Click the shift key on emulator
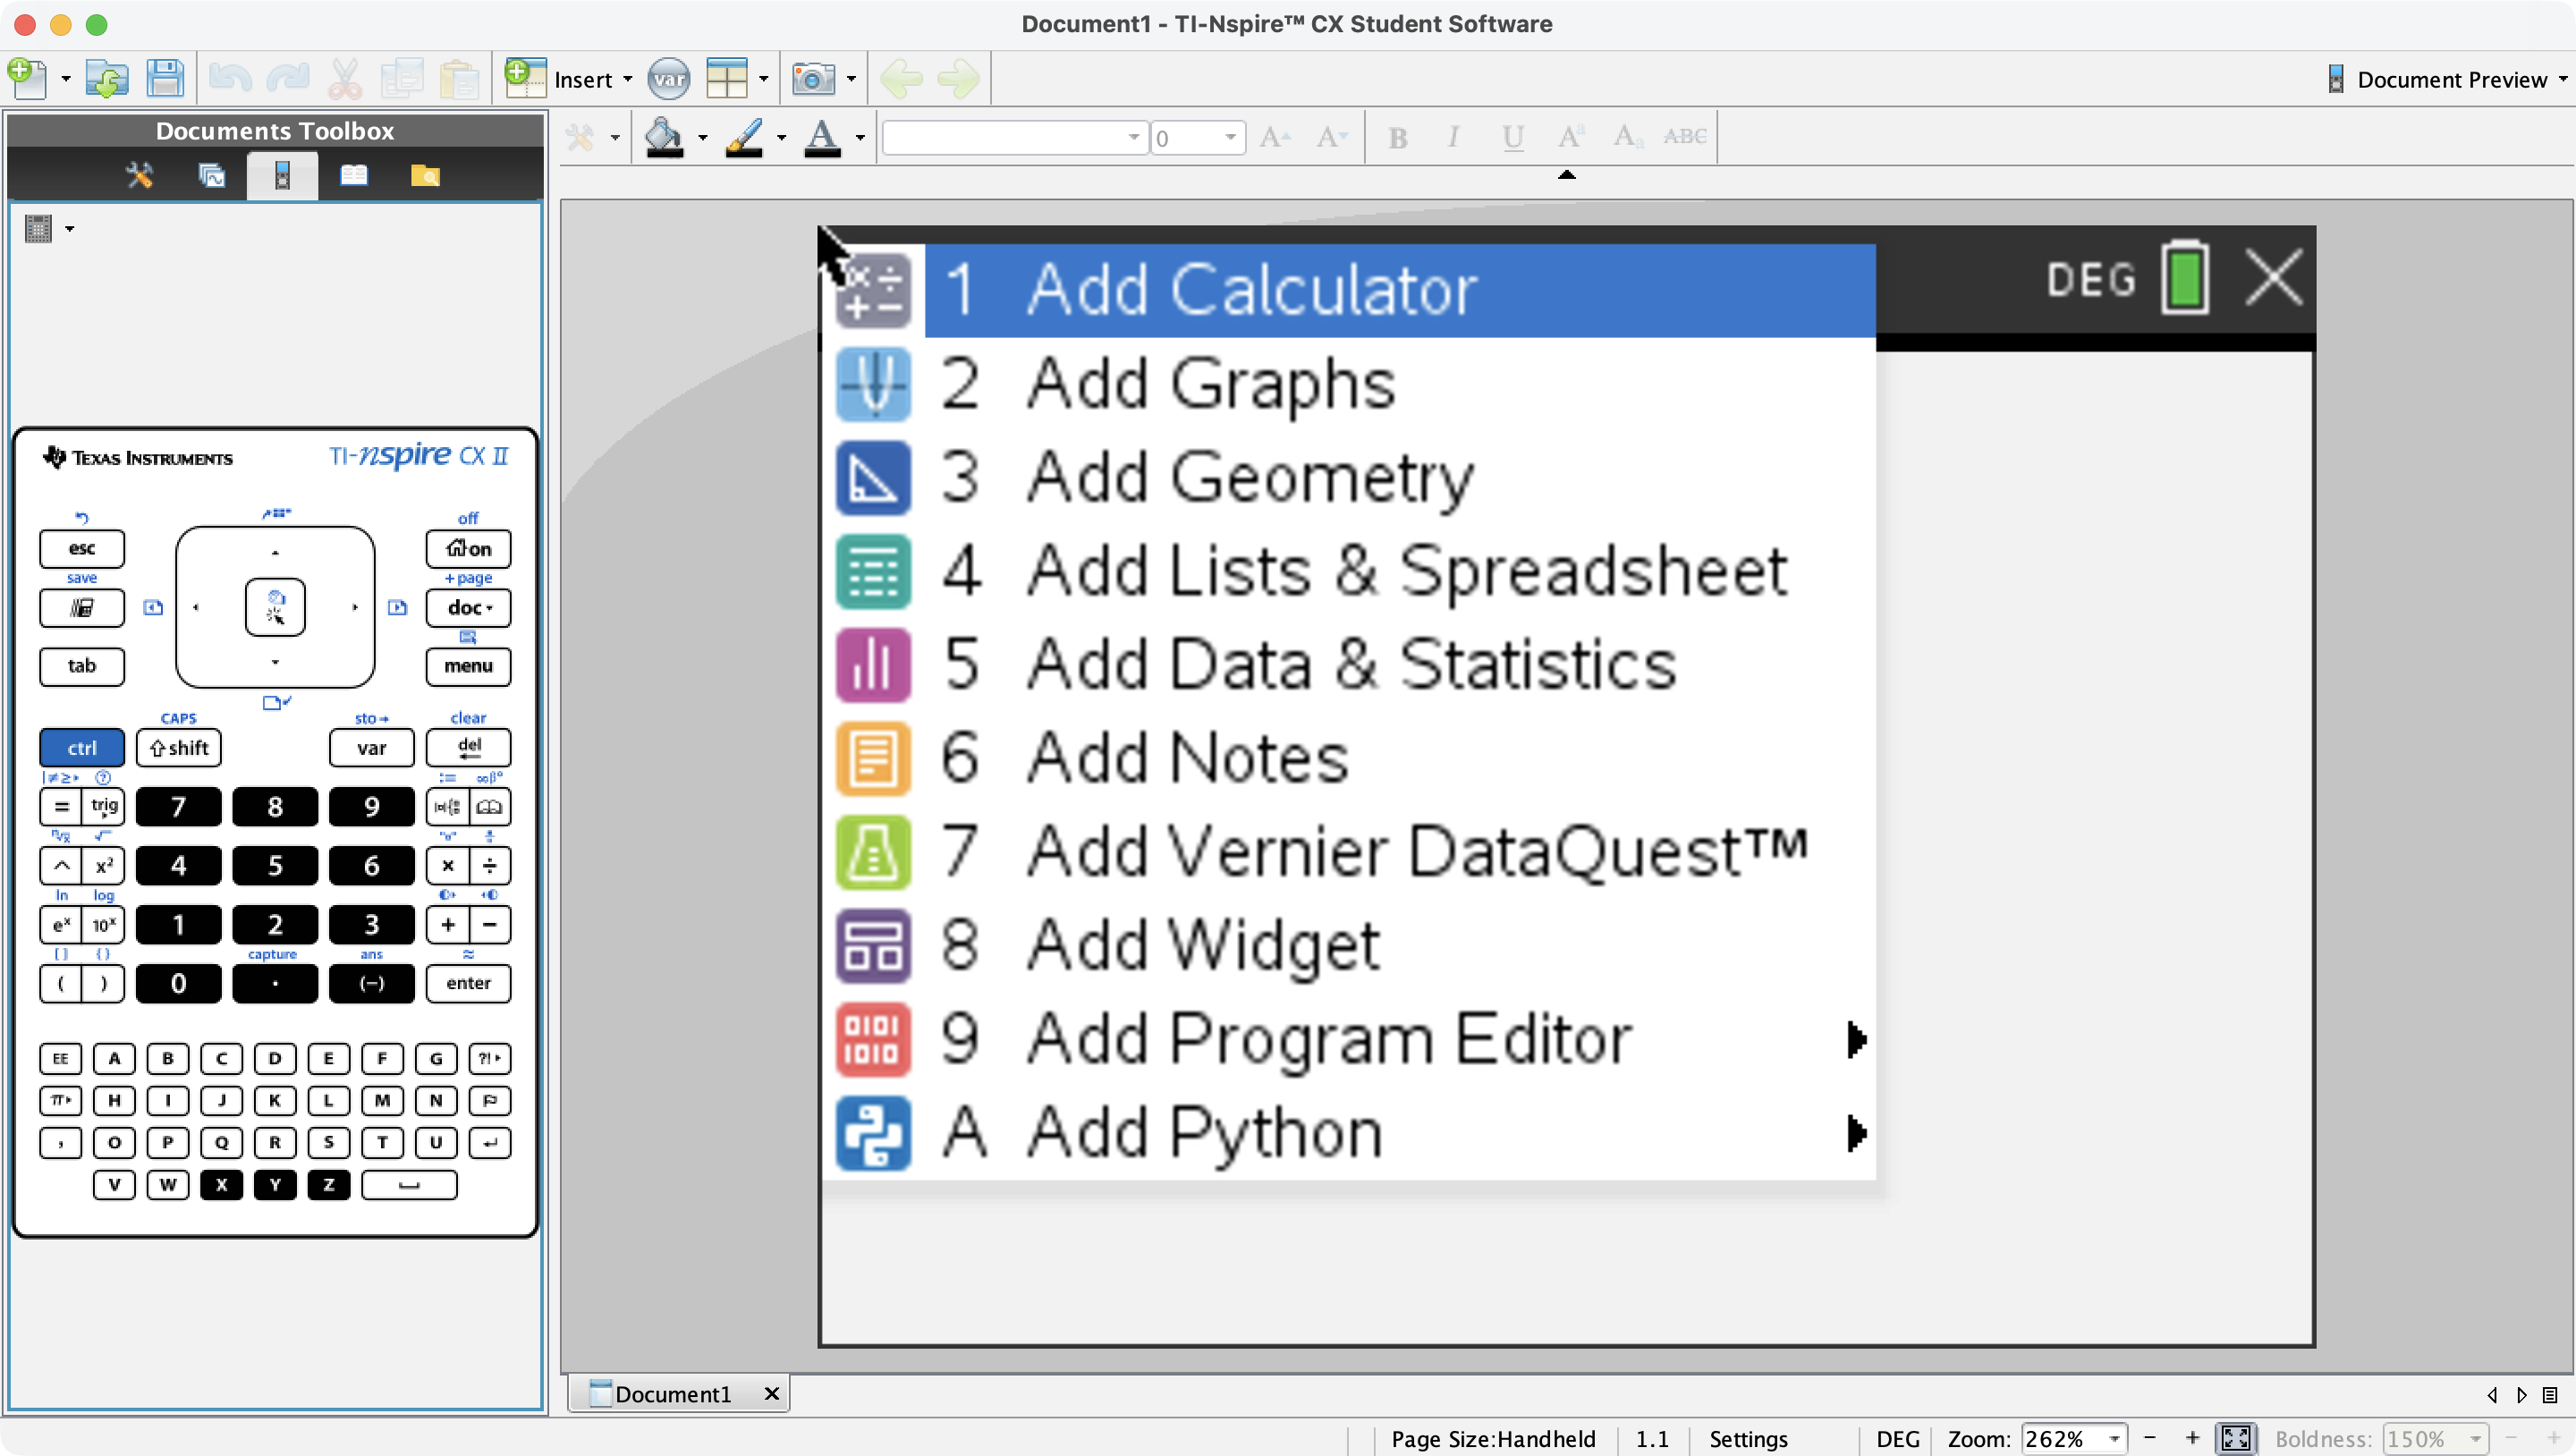 click(179, 747)
